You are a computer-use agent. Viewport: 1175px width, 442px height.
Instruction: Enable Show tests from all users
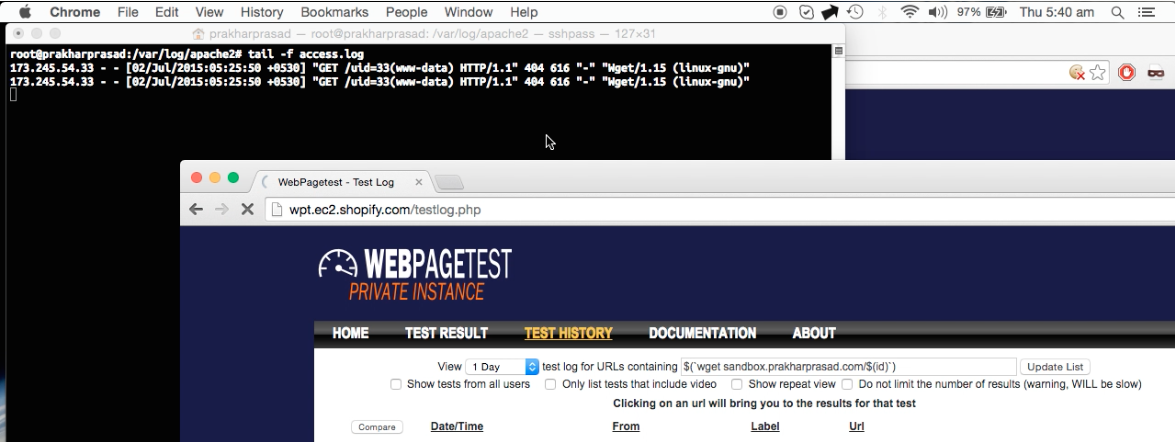(396, 384)
